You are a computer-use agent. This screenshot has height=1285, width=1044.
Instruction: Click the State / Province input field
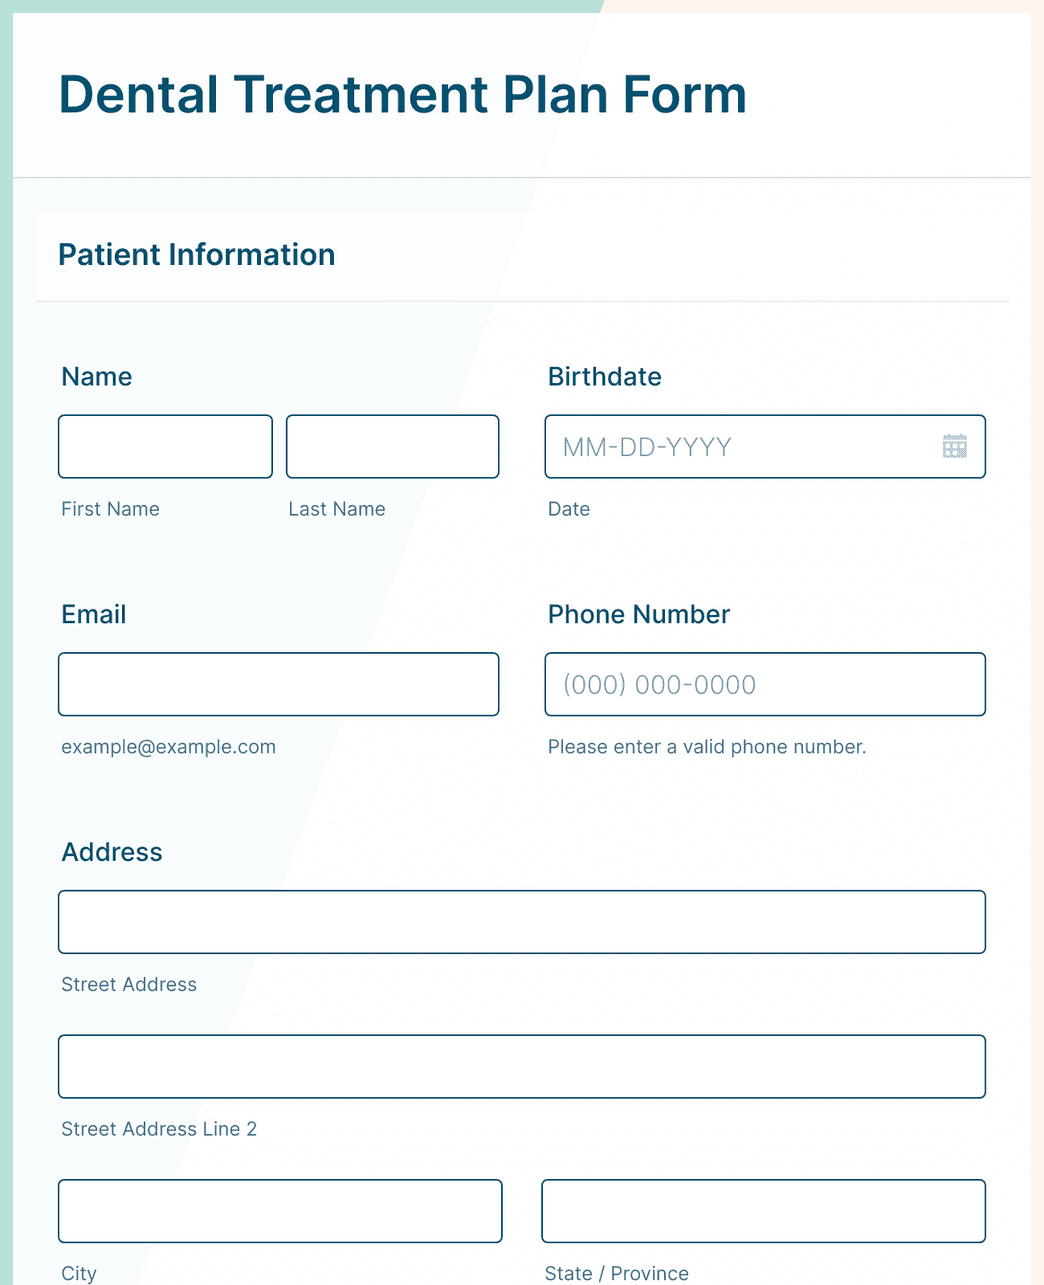(763, 1211)
